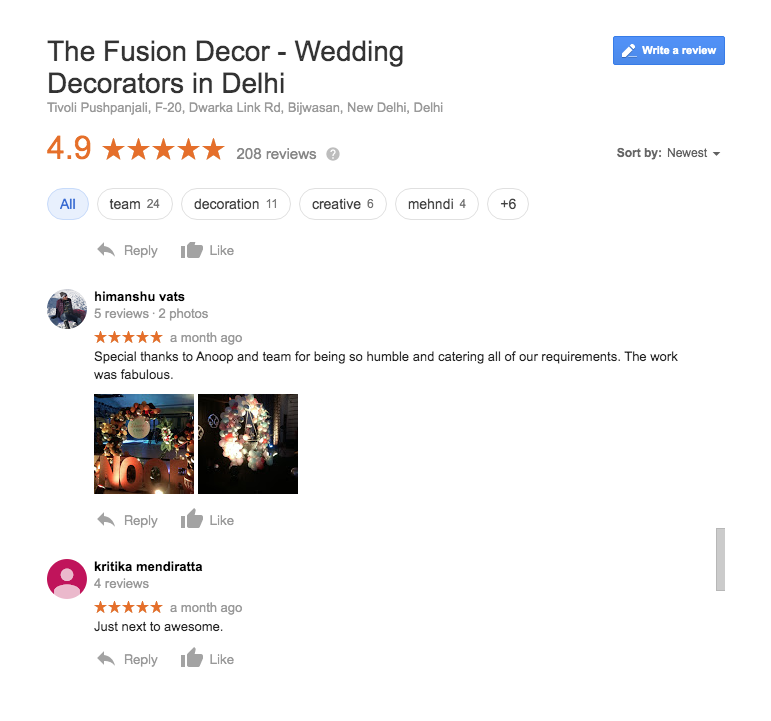Image resolution: width=771 pixels, height=721 pixels.
Task: Click the help question mark icon
Action: tap(333, 154)
